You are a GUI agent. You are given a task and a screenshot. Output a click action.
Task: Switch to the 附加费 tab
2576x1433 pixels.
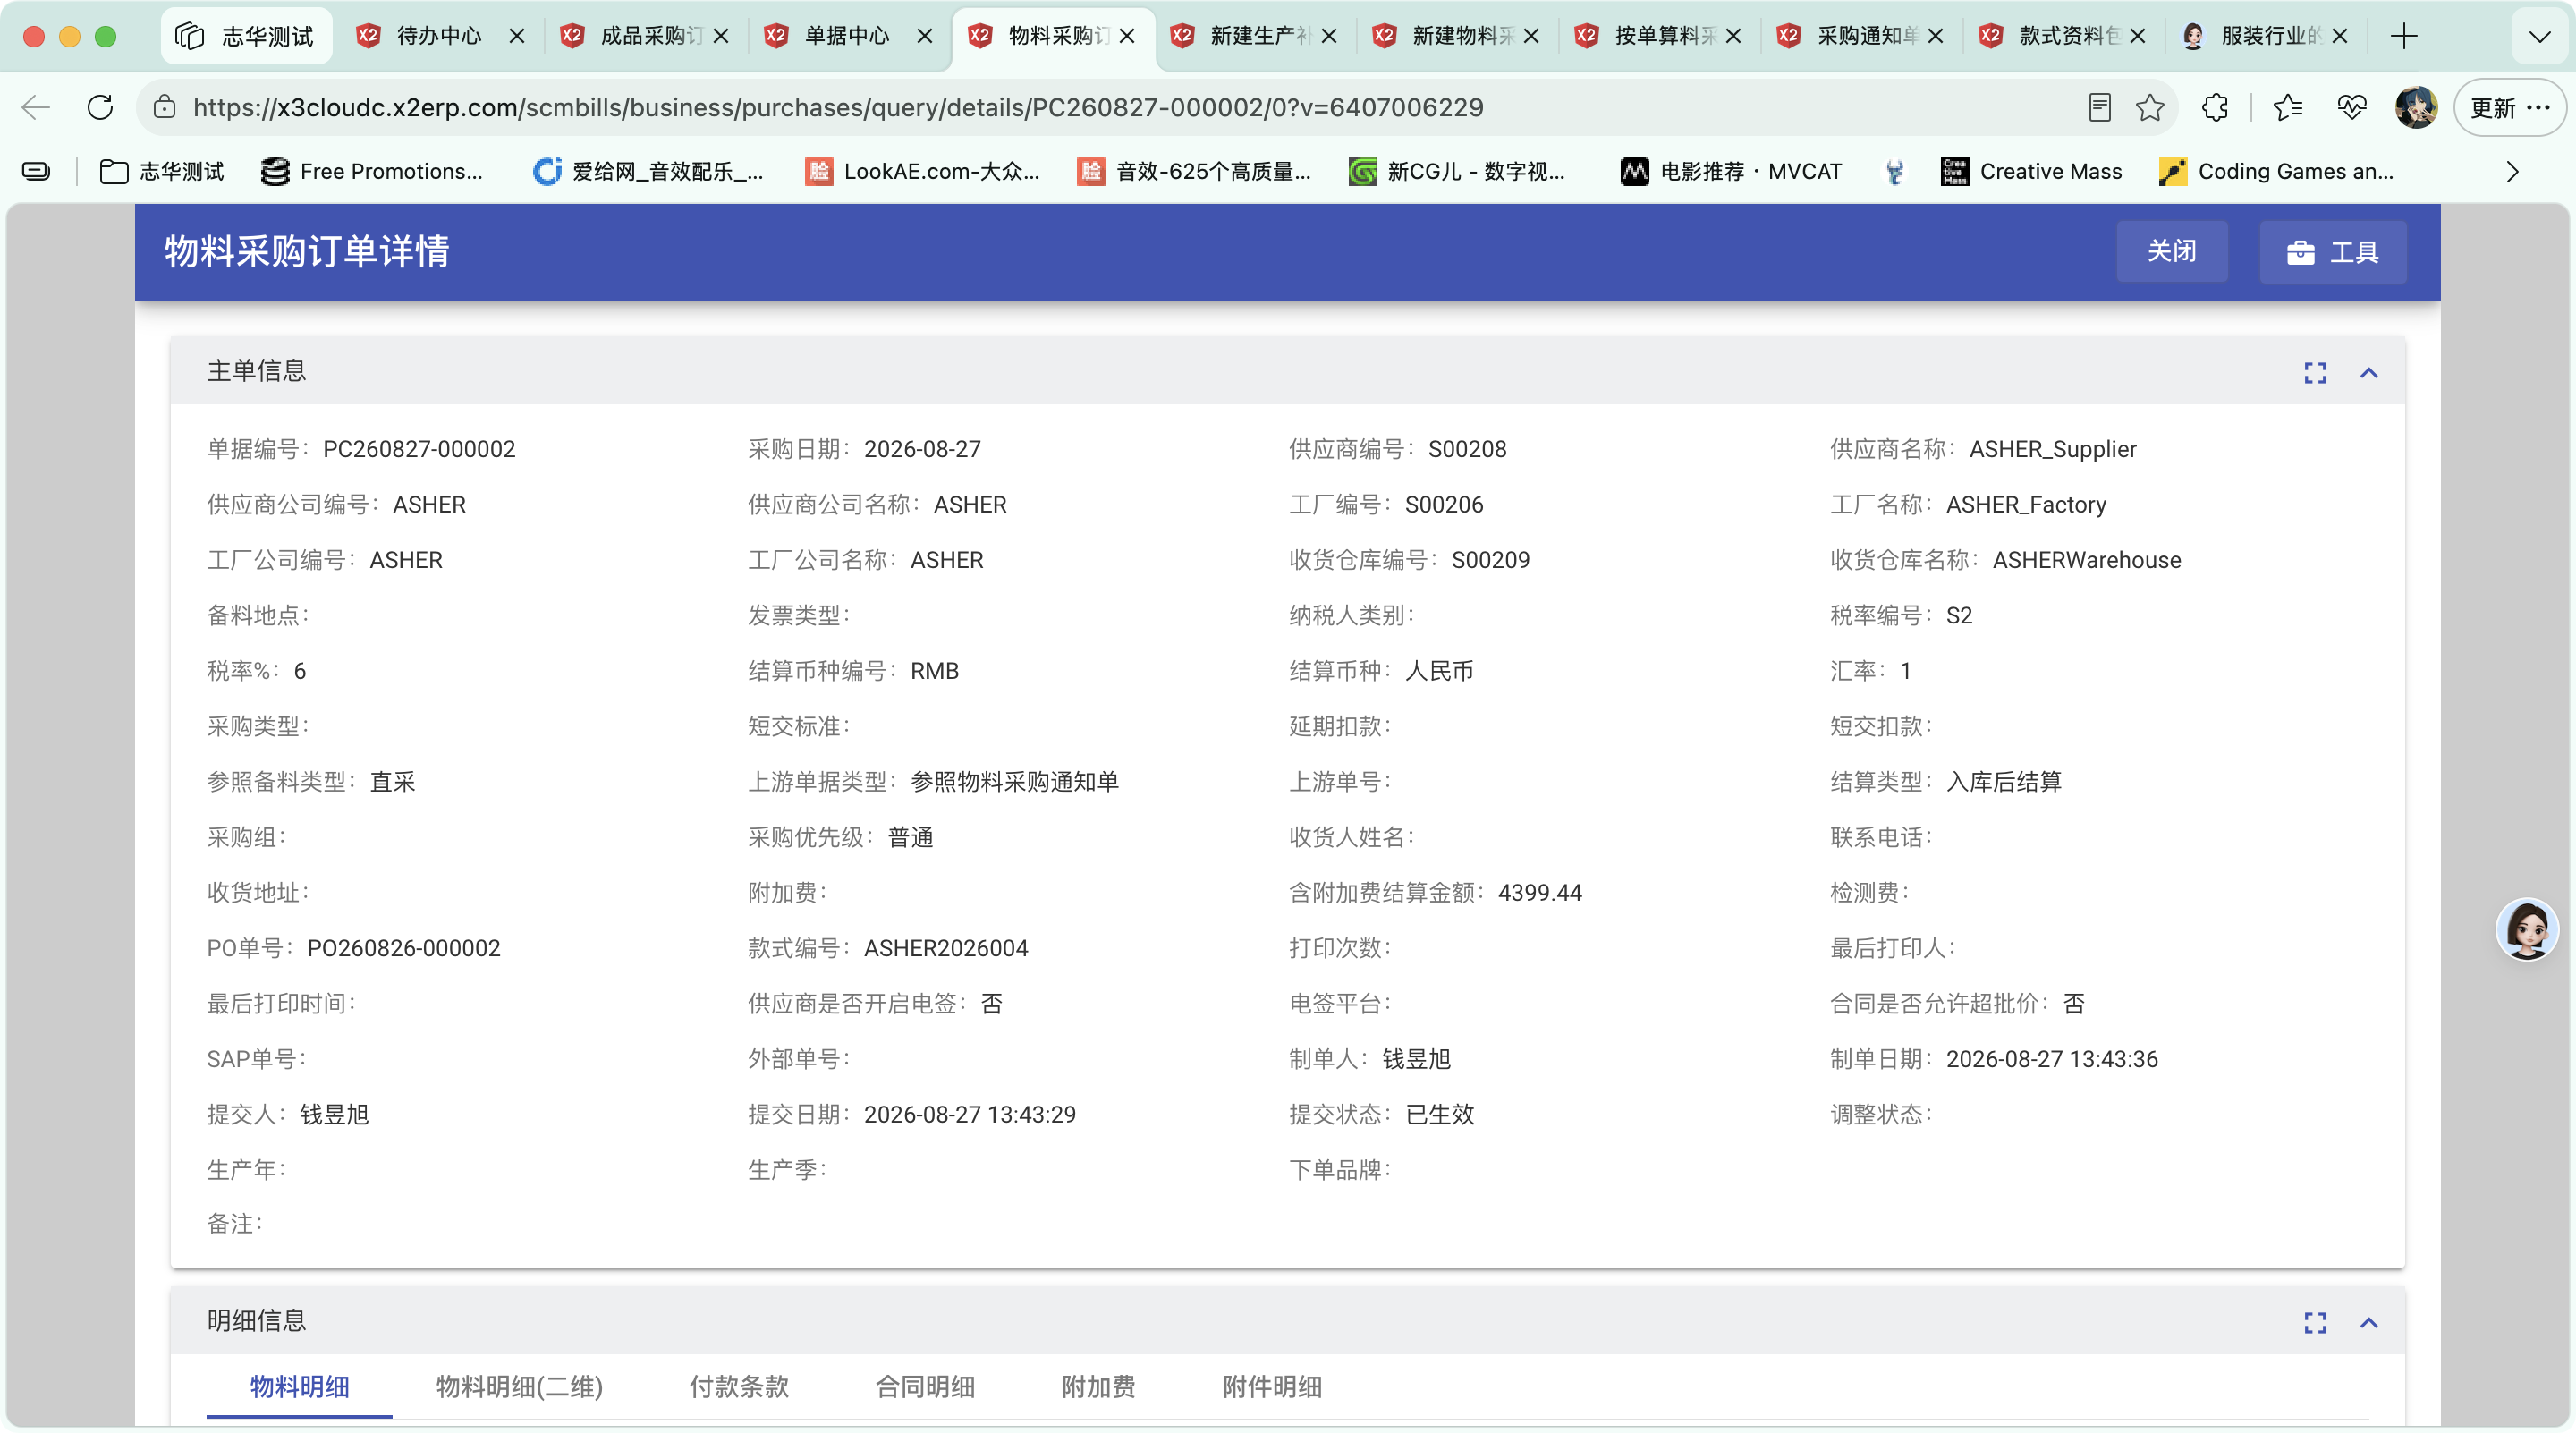(x=1098, y=1386)
